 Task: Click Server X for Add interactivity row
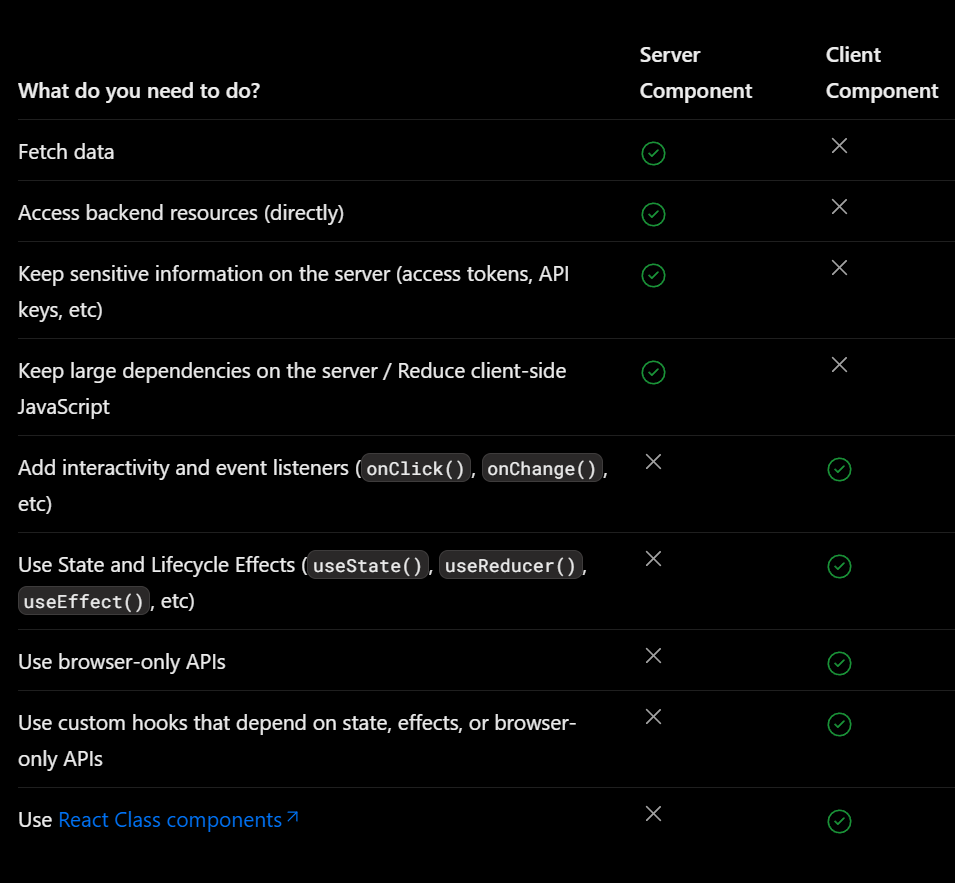pyautogui.click(x=653, y=462)
